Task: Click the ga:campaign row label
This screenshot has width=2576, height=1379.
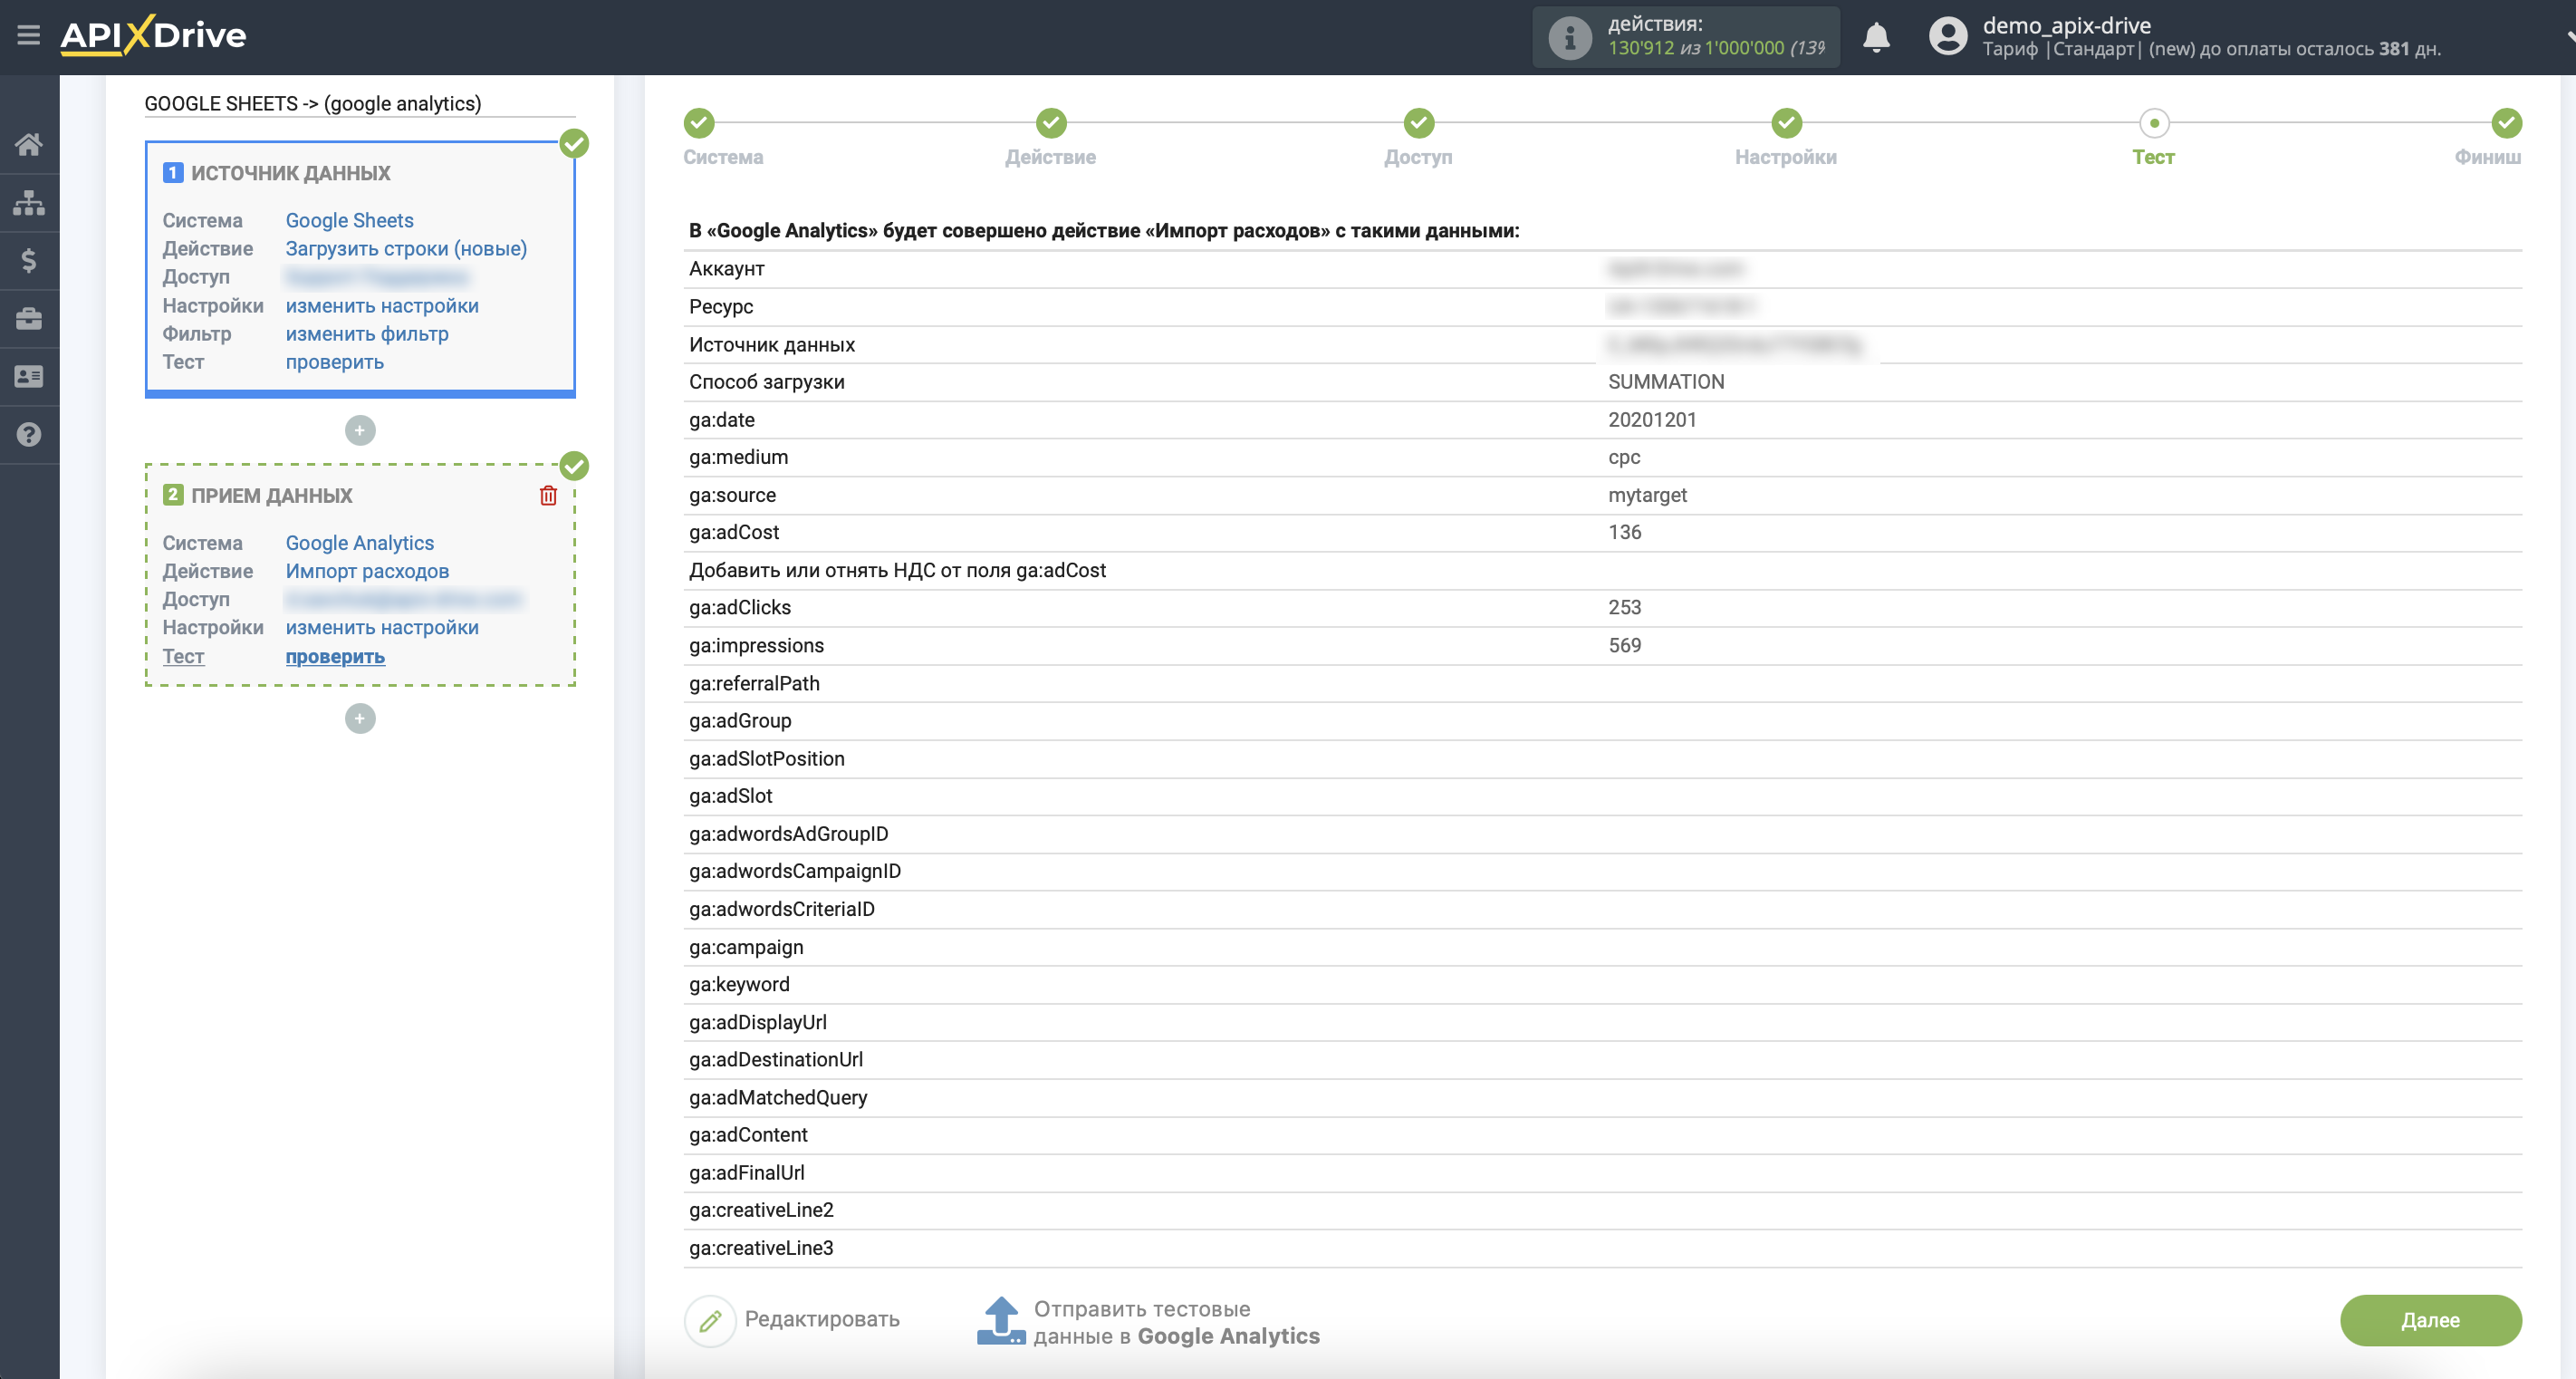Action: (746, 947)
